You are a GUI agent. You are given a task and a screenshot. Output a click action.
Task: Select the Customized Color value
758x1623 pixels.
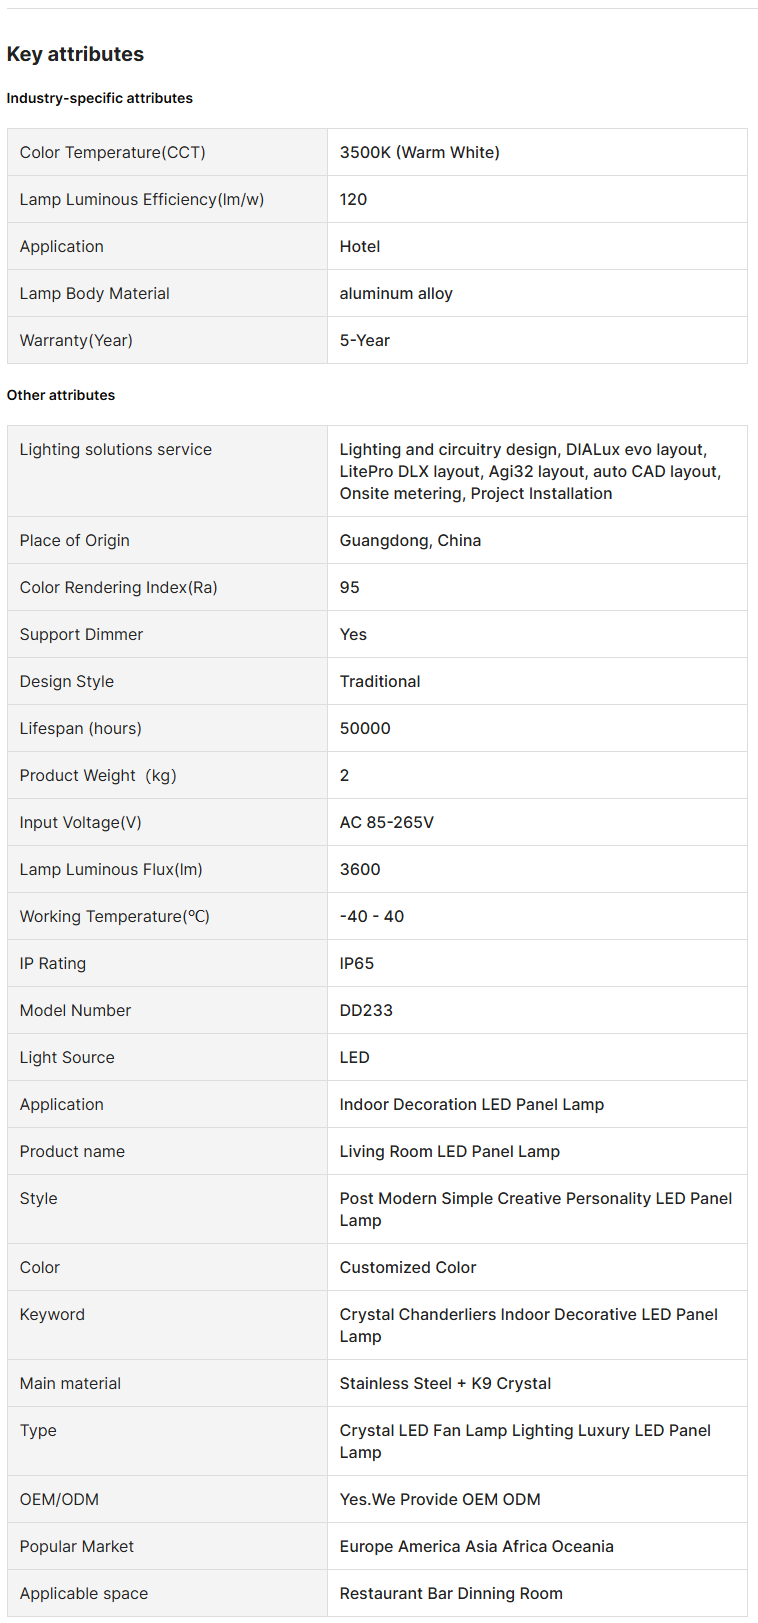(408, 1267)
